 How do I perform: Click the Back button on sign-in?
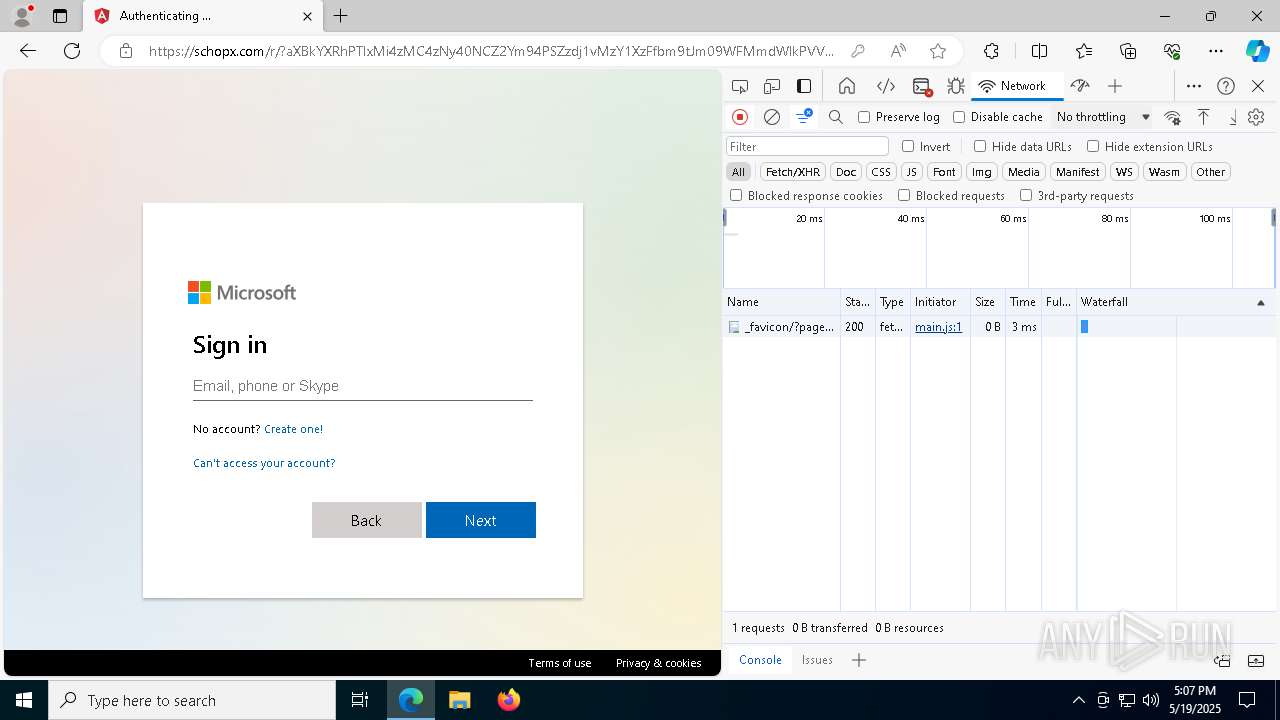[x=366, y=520]
